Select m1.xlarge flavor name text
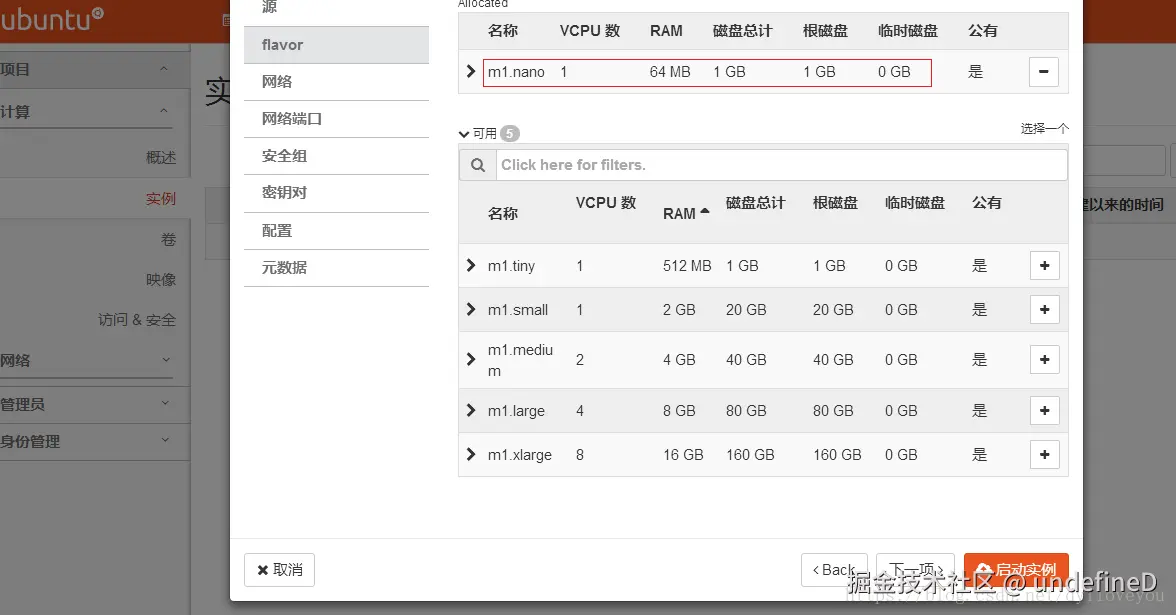The image size is (1176, 615). coord(520,455)
